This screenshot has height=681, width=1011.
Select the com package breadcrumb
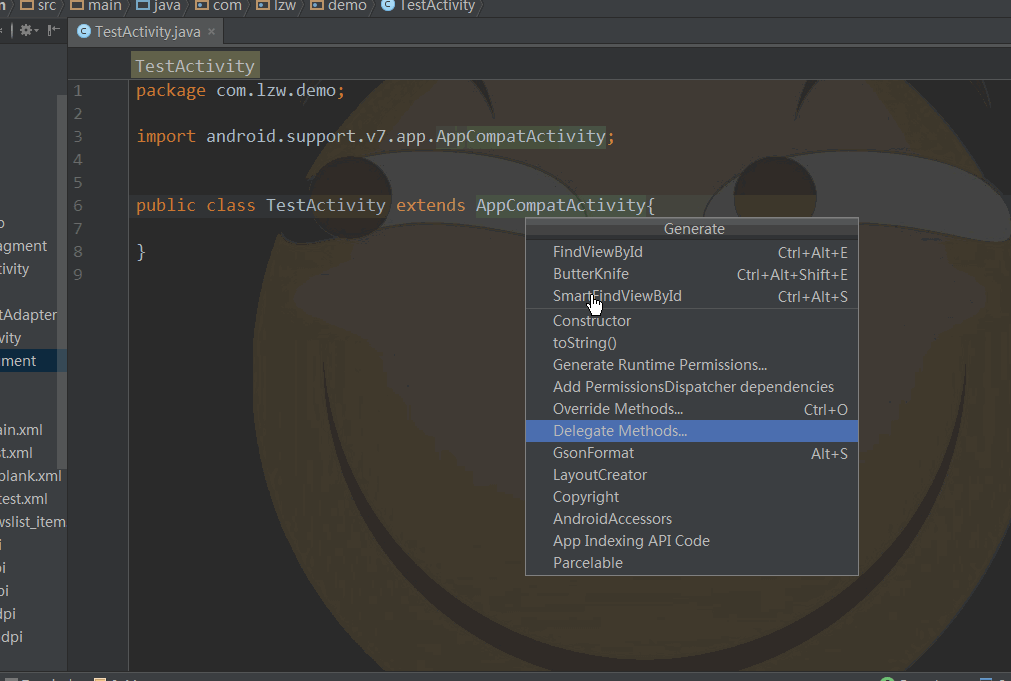click(x=219, y=6)
